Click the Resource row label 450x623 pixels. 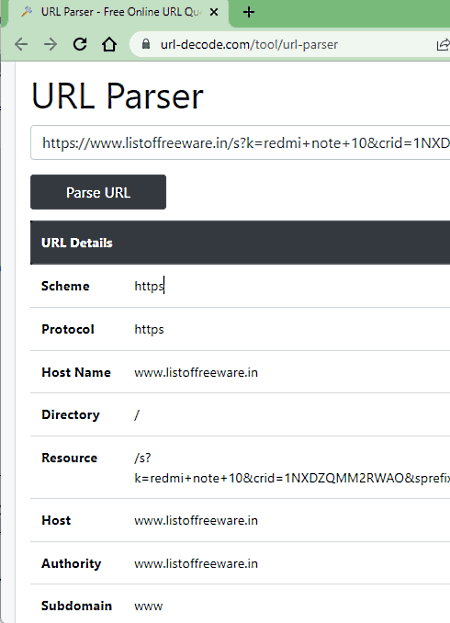tap(70, 458)
